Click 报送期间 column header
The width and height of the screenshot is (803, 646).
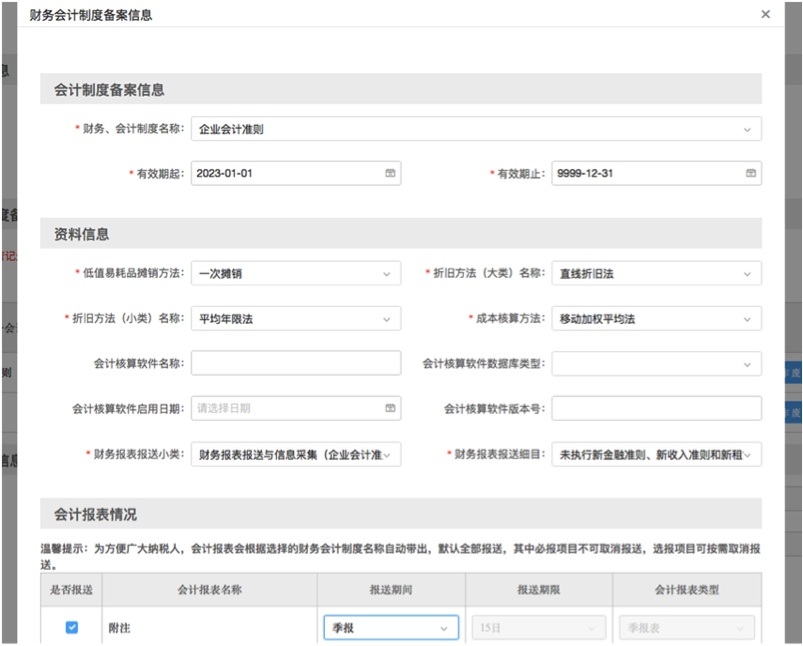point(391,590)
